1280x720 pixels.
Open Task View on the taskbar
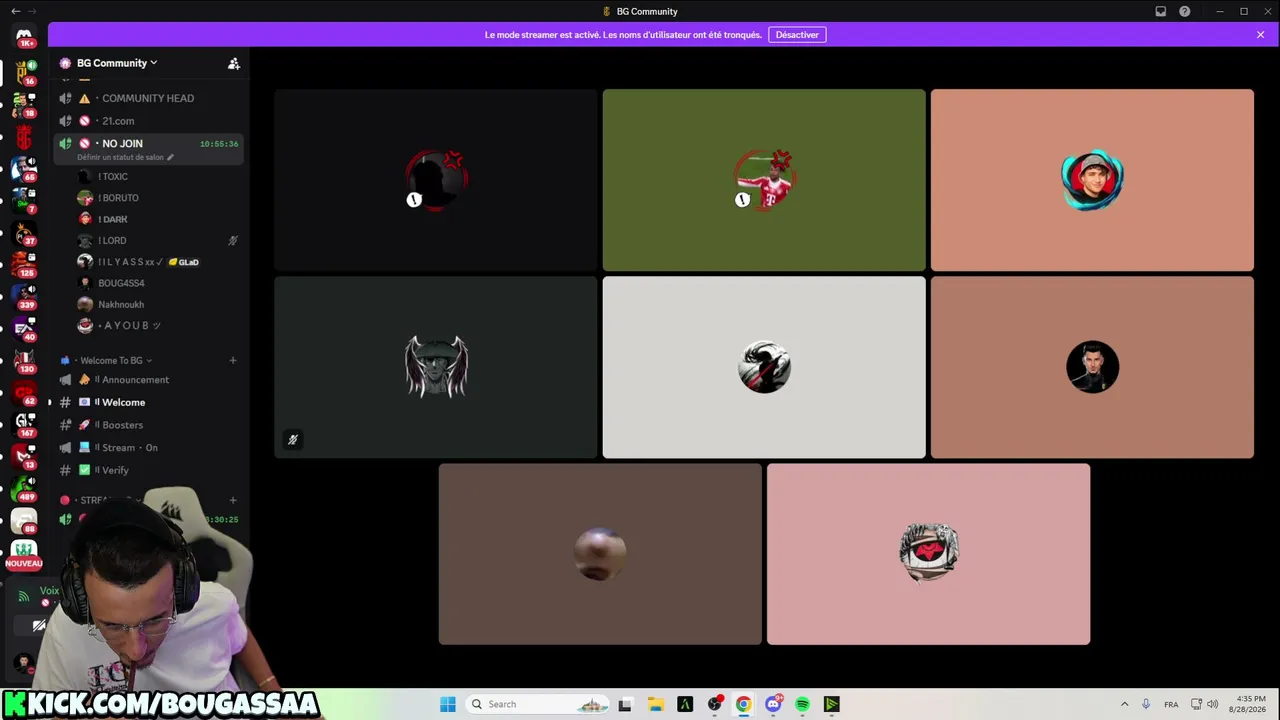coord(625,704)
